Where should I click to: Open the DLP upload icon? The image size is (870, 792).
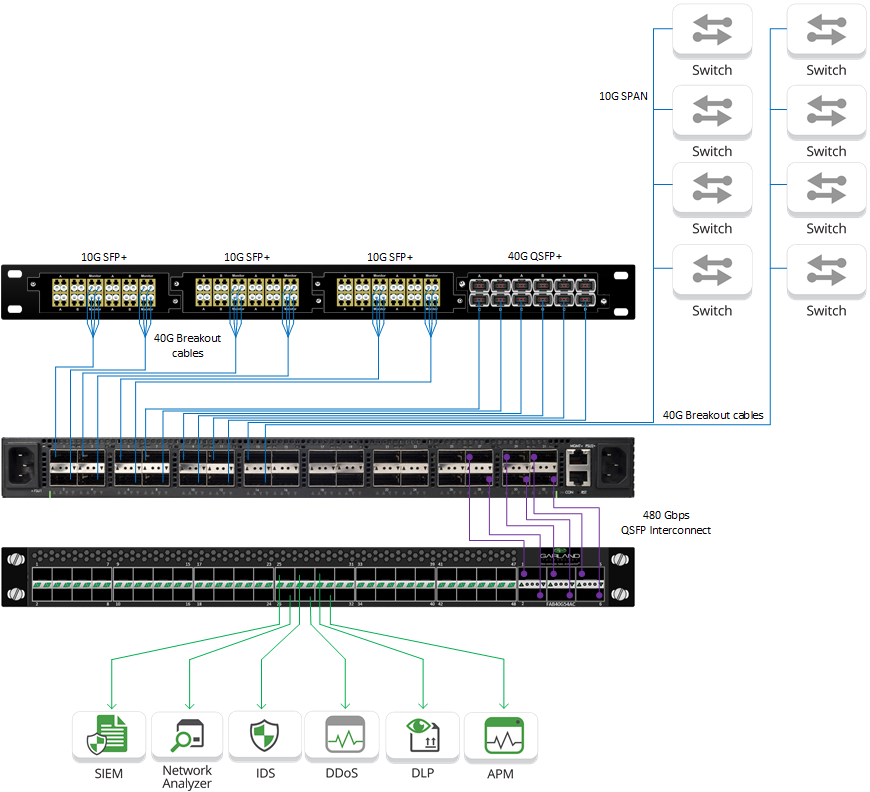pyautogui.click(x=422, y=734)
